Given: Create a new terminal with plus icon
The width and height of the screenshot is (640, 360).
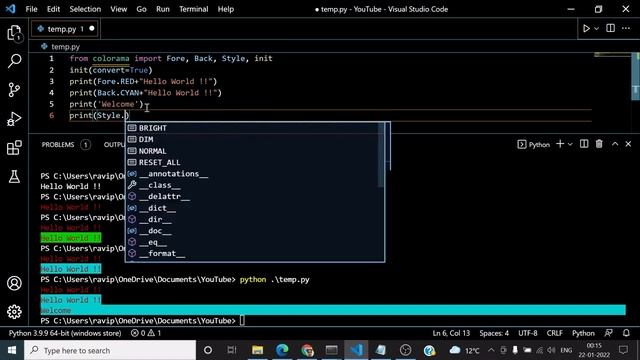Looking at the screenshot, I should coord(560,144).
